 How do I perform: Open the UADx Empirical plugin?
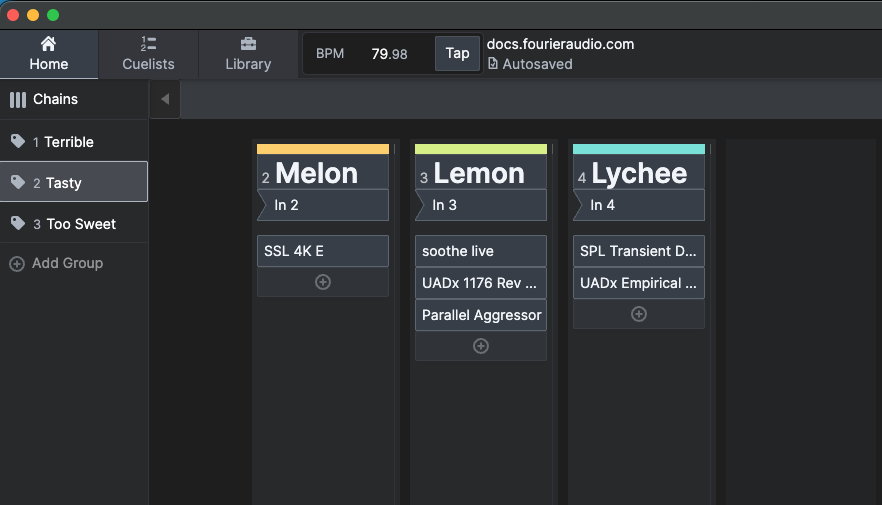(x=639, y=283)
